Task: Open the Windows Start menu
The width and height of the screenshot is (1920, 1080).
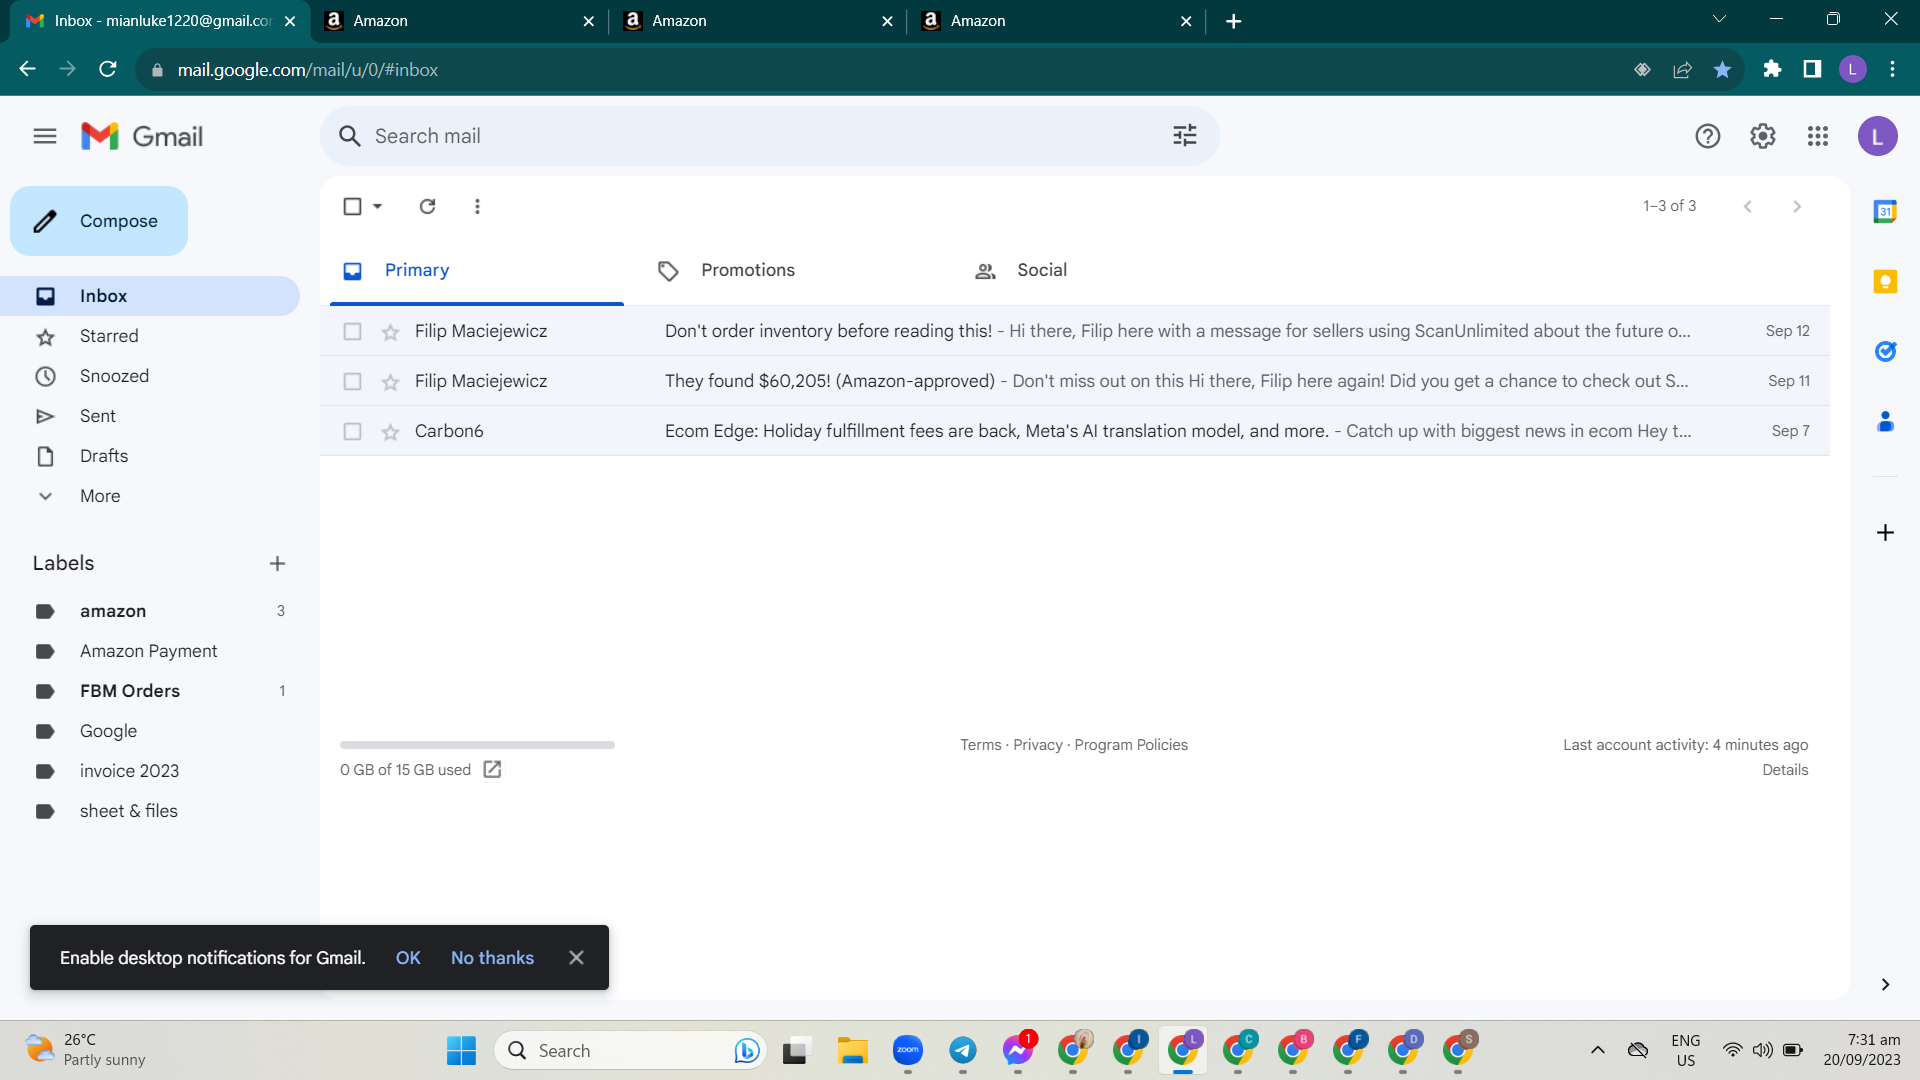Action: tap(461, 1050)
